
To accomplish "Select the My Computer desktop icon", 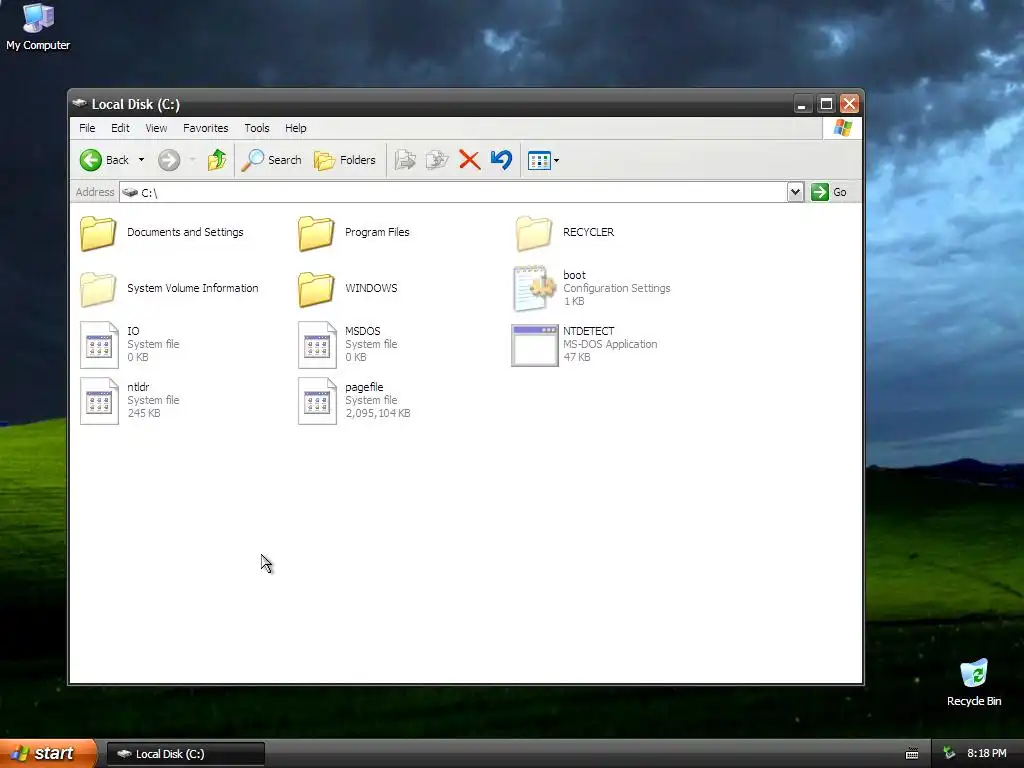I will click(x=38, y=27).
